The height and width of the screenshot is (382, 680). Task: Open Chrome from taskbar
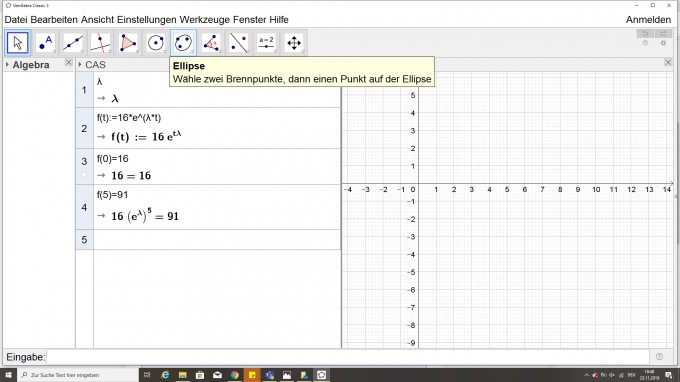click(x=235, y=375)
